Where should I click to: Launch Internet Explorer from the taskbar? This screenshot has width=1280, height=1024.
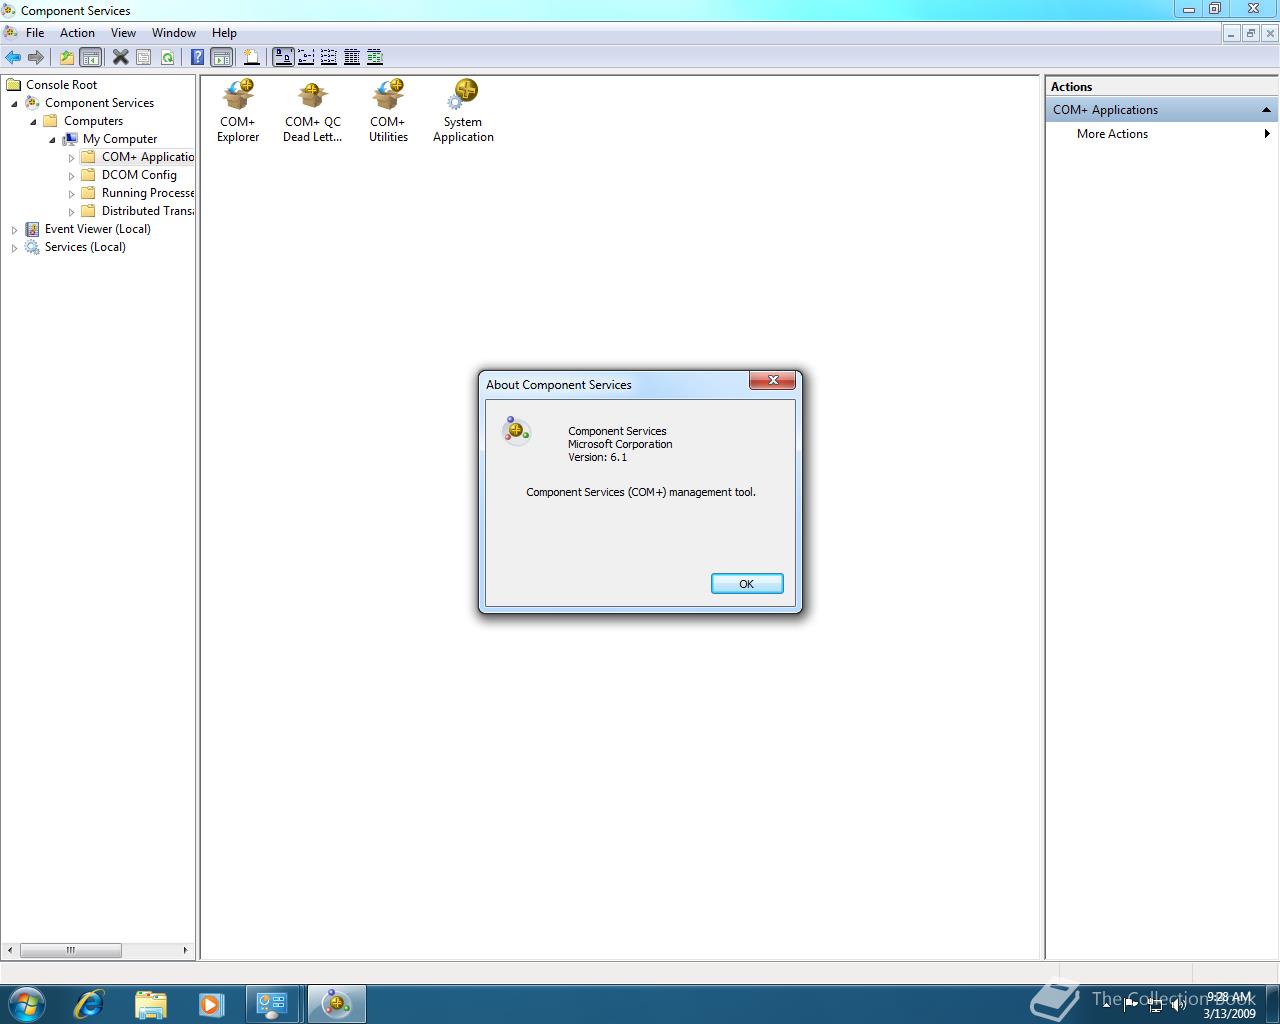90,1004
